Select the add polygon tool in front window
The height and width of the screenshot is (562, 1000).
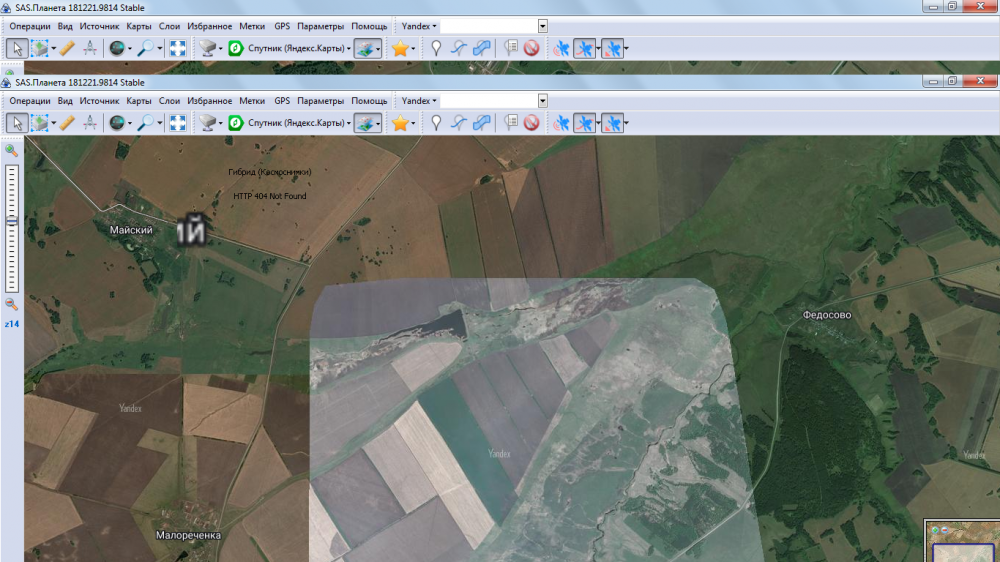pyautogui.click(x=481, y=123)
